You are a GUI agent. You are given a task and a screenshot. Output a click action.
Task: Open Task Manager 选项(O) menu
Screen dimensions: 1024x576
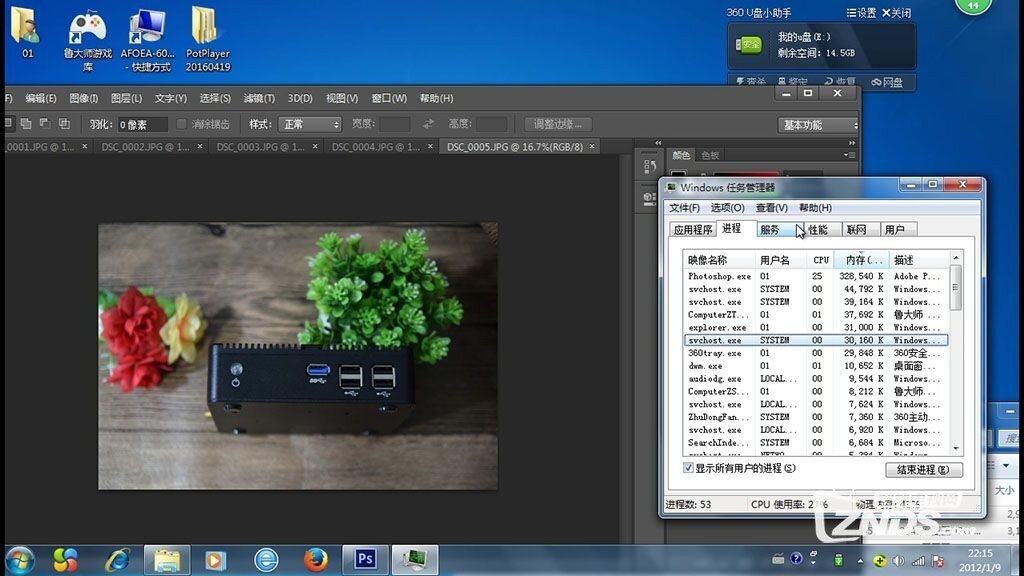728,208
